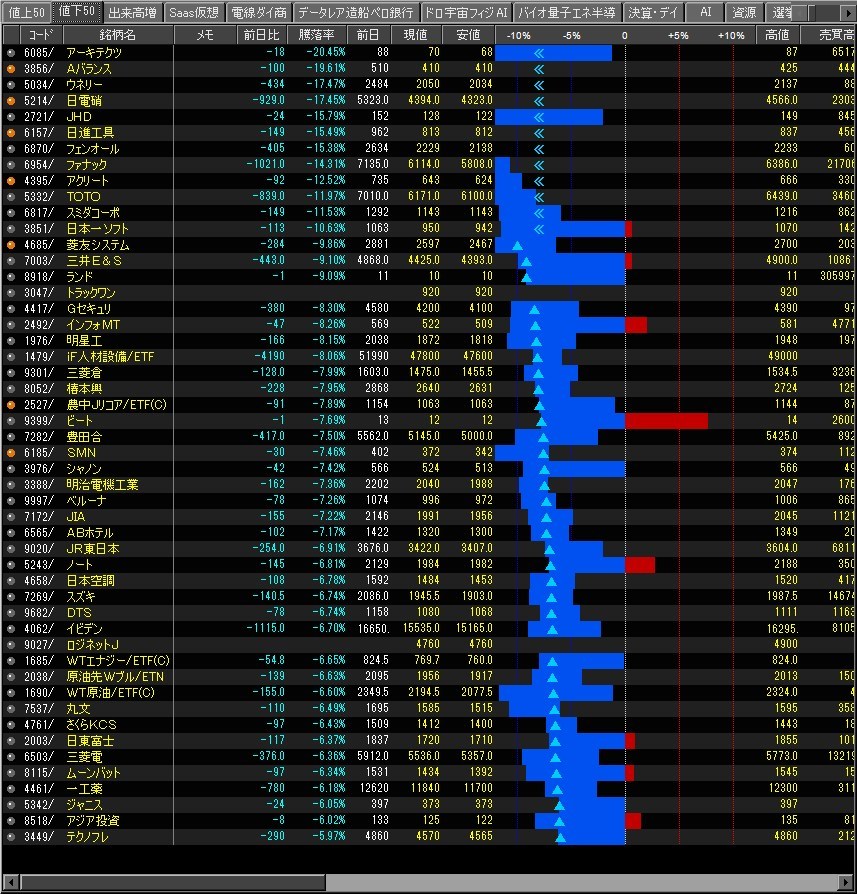Select stock name ウネリー
The image size is (857, 894).
pyautogui.click(x=84, y=85)
